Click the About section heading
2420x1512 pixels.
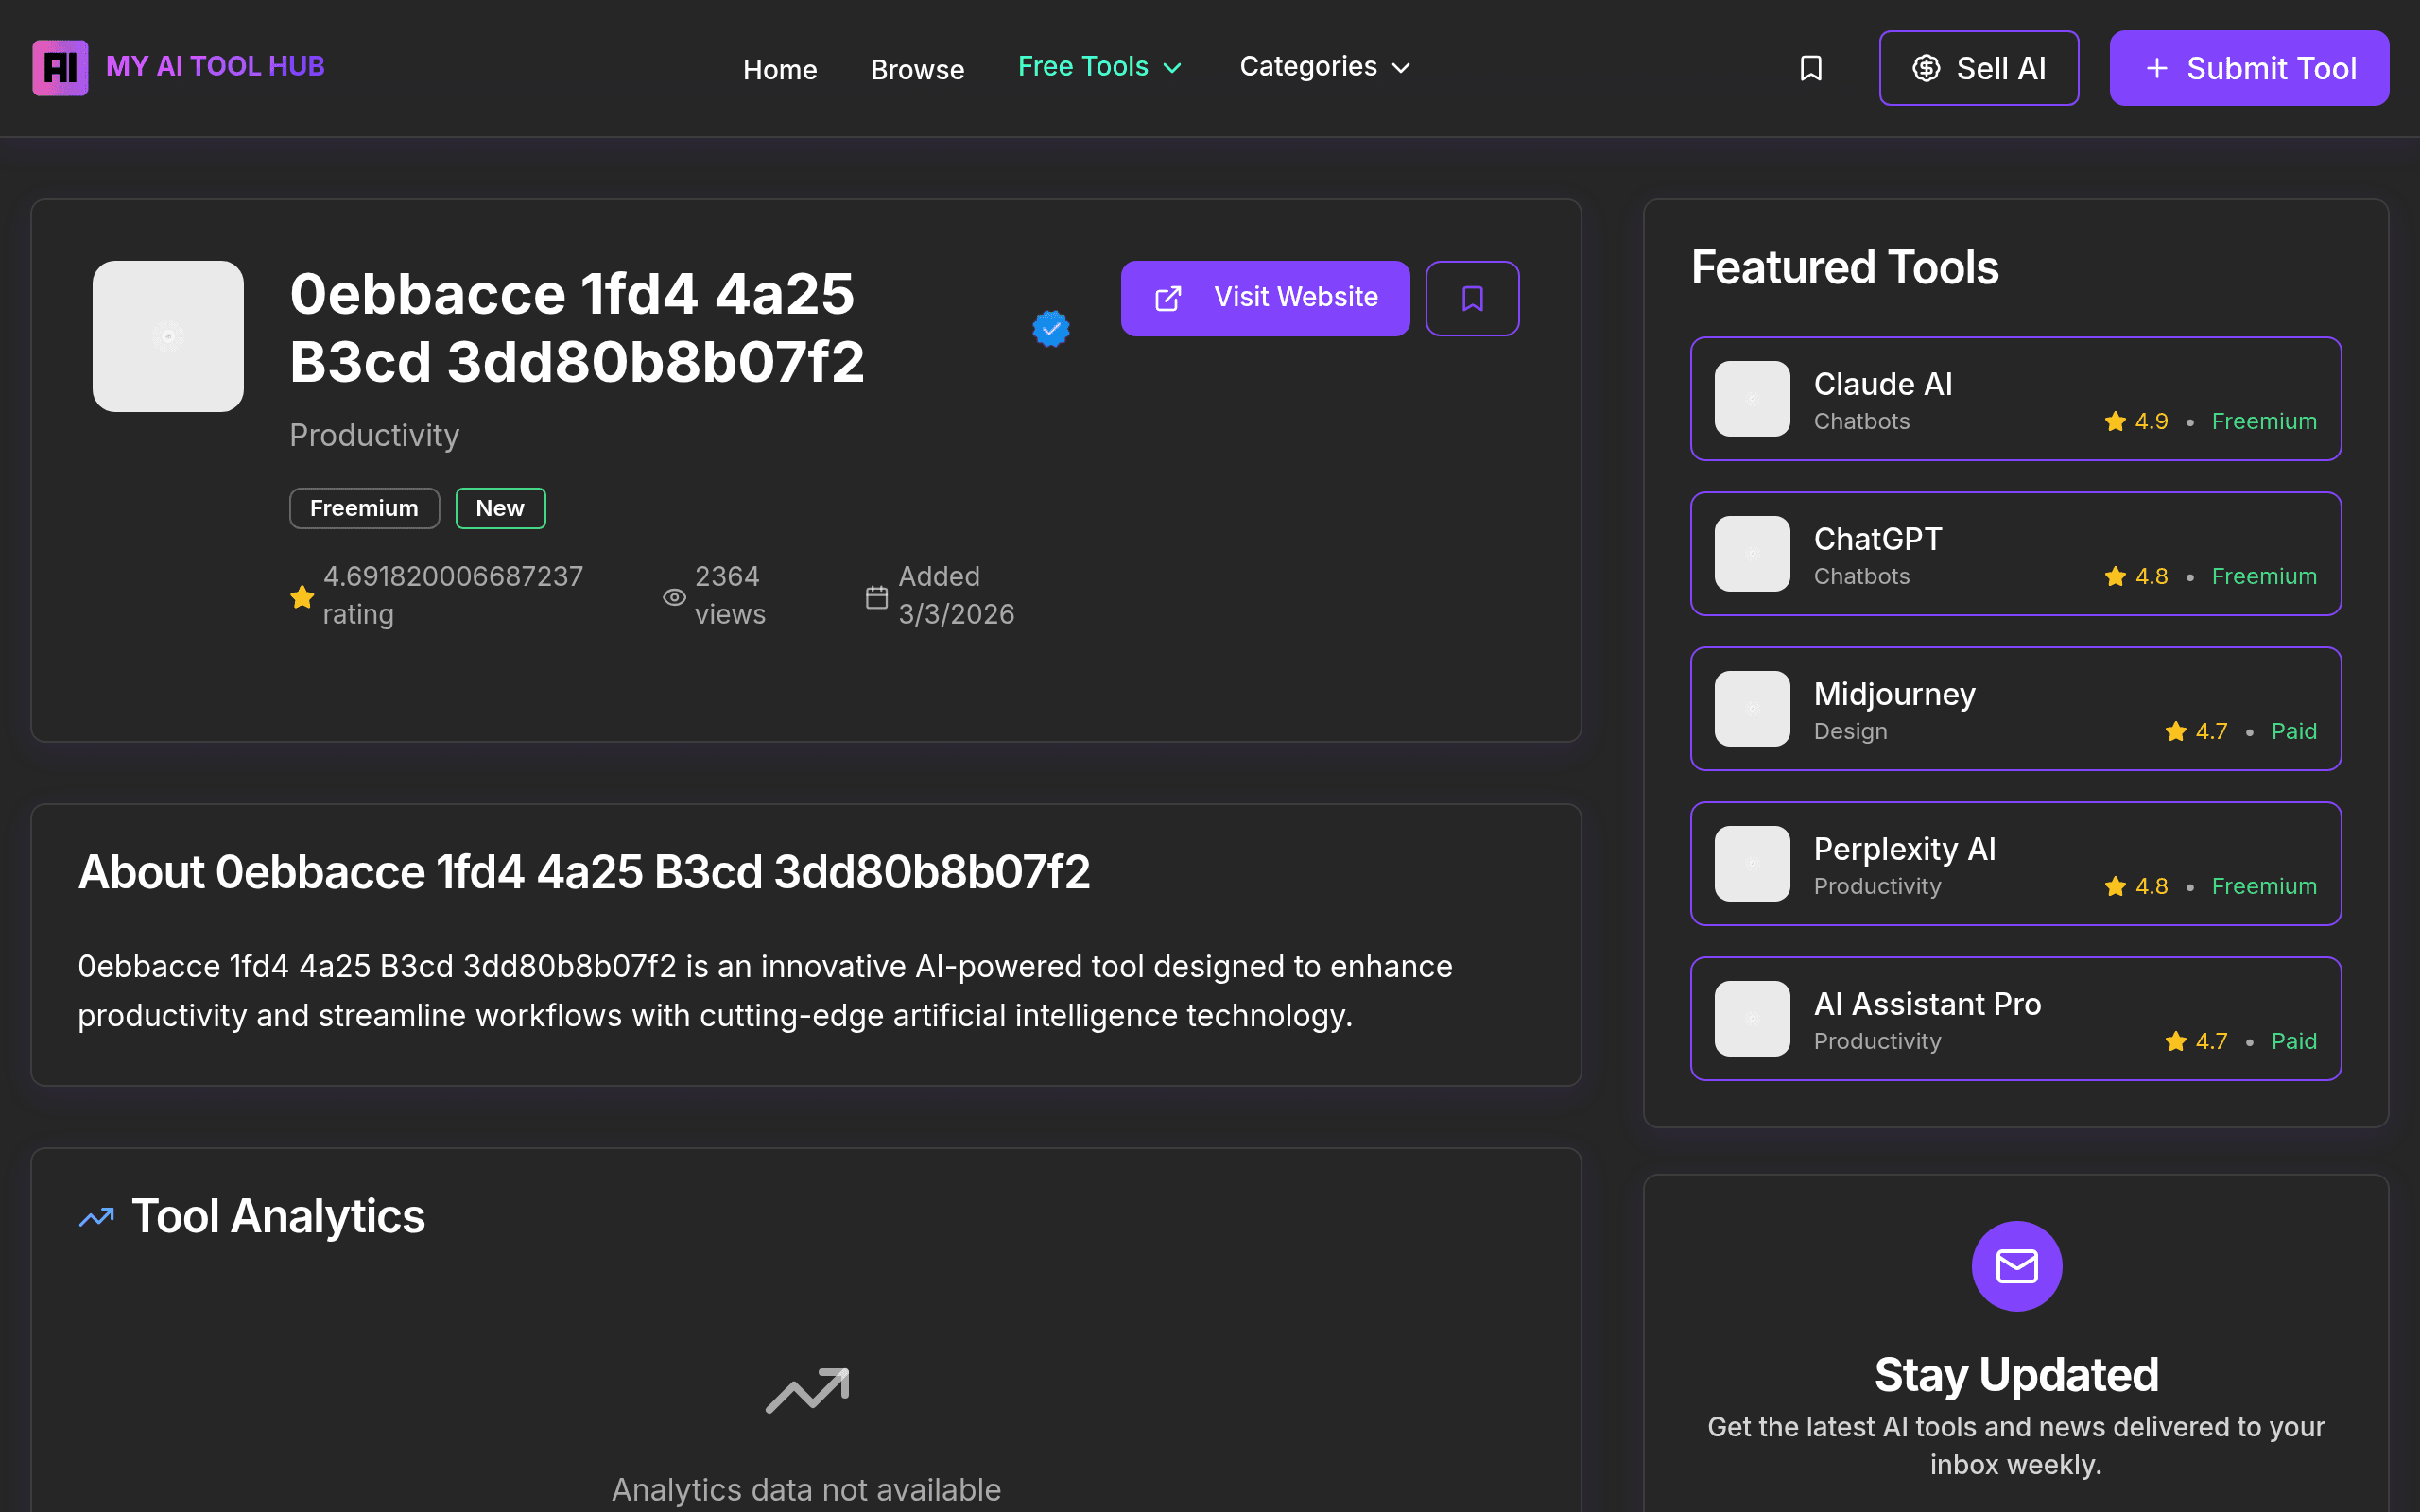pyautogui.click(x=584, y=872)
